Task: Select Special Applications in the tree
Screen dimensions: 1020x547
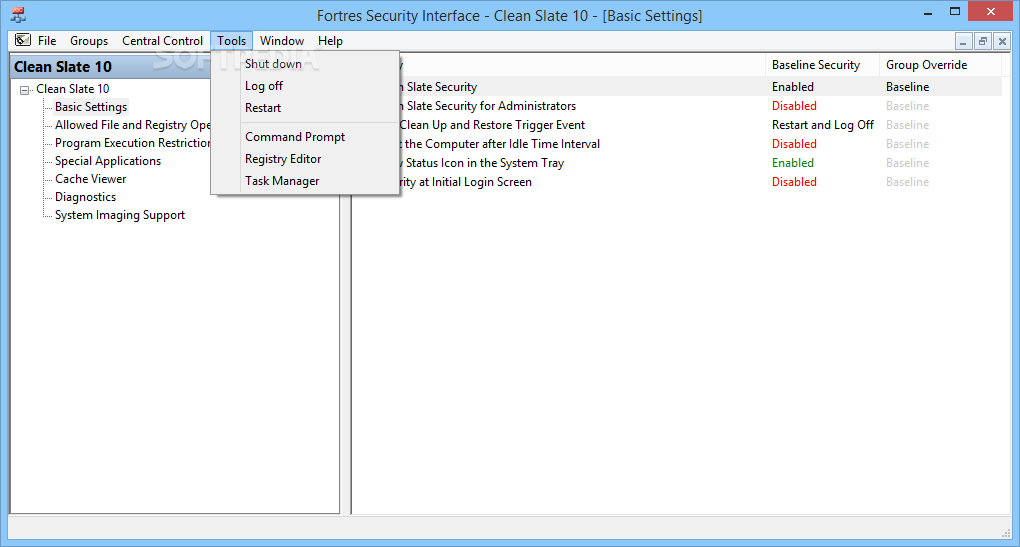Action: tap(108, 161)
